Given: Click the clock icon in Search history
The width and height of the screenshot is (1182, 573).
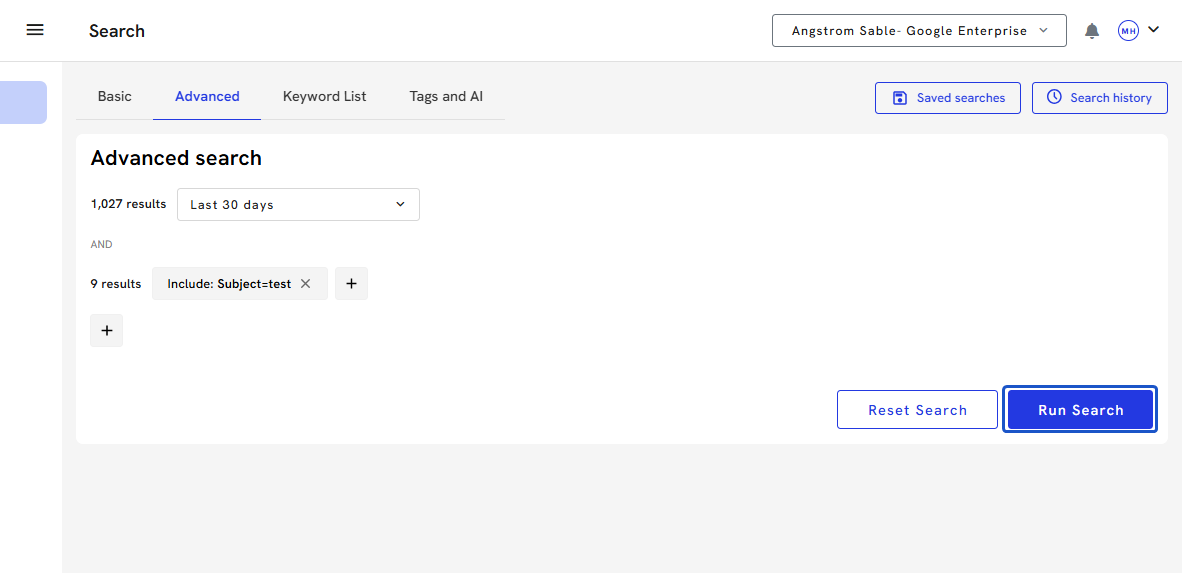Looking at the screenshot, I should point(1054,98).
